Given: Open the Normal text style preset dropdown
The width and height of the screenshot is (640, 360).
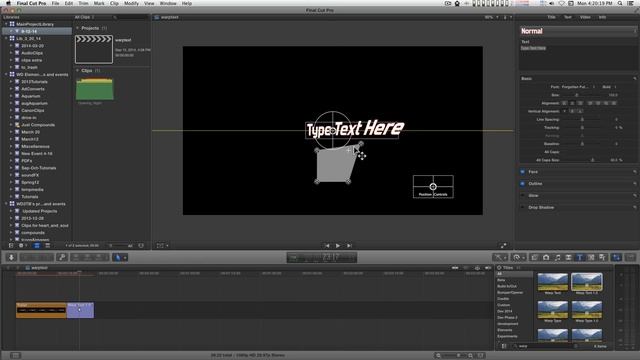Looking at the screenshot, I should click(x=578, y=31).
